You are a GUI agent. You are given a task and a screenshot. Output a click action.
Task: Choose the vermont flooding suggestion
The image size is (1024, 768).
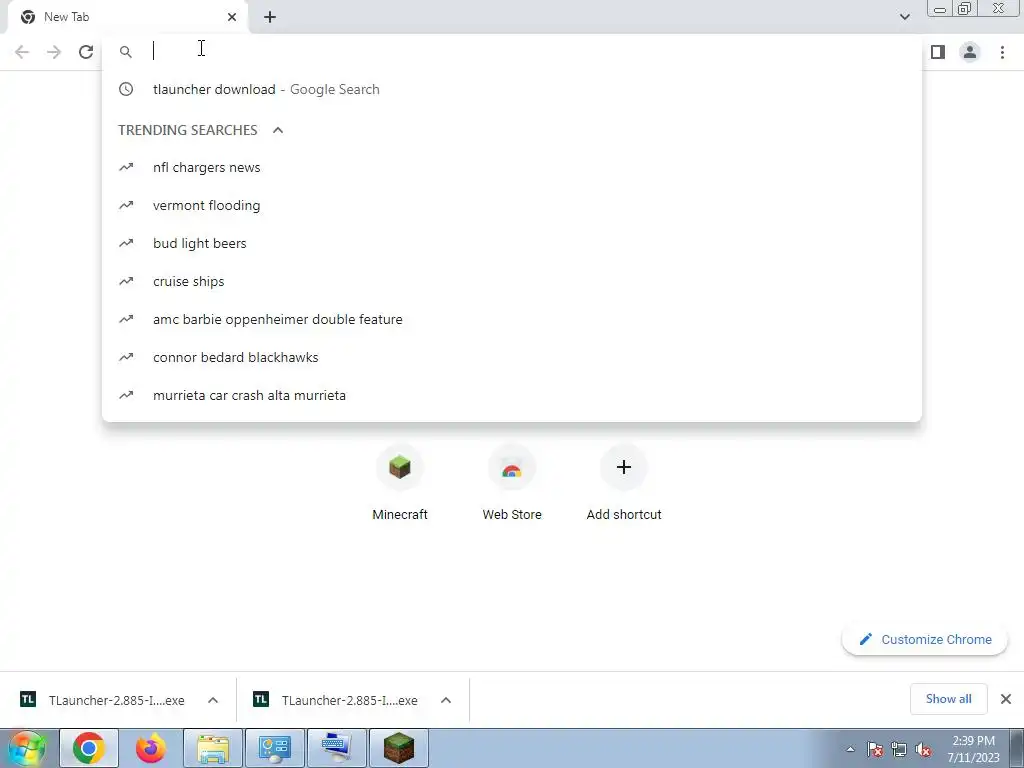tap(512, 205)
